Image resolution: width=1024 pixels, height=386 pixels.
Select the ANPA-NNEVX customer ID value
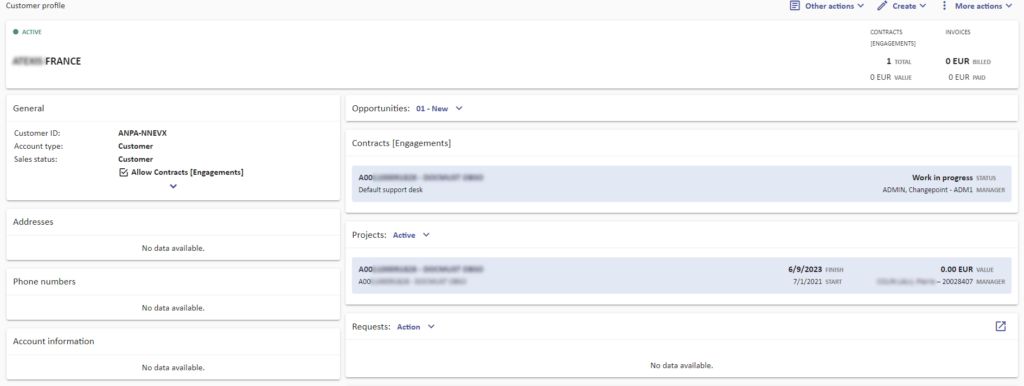click(x=142, y=133)
